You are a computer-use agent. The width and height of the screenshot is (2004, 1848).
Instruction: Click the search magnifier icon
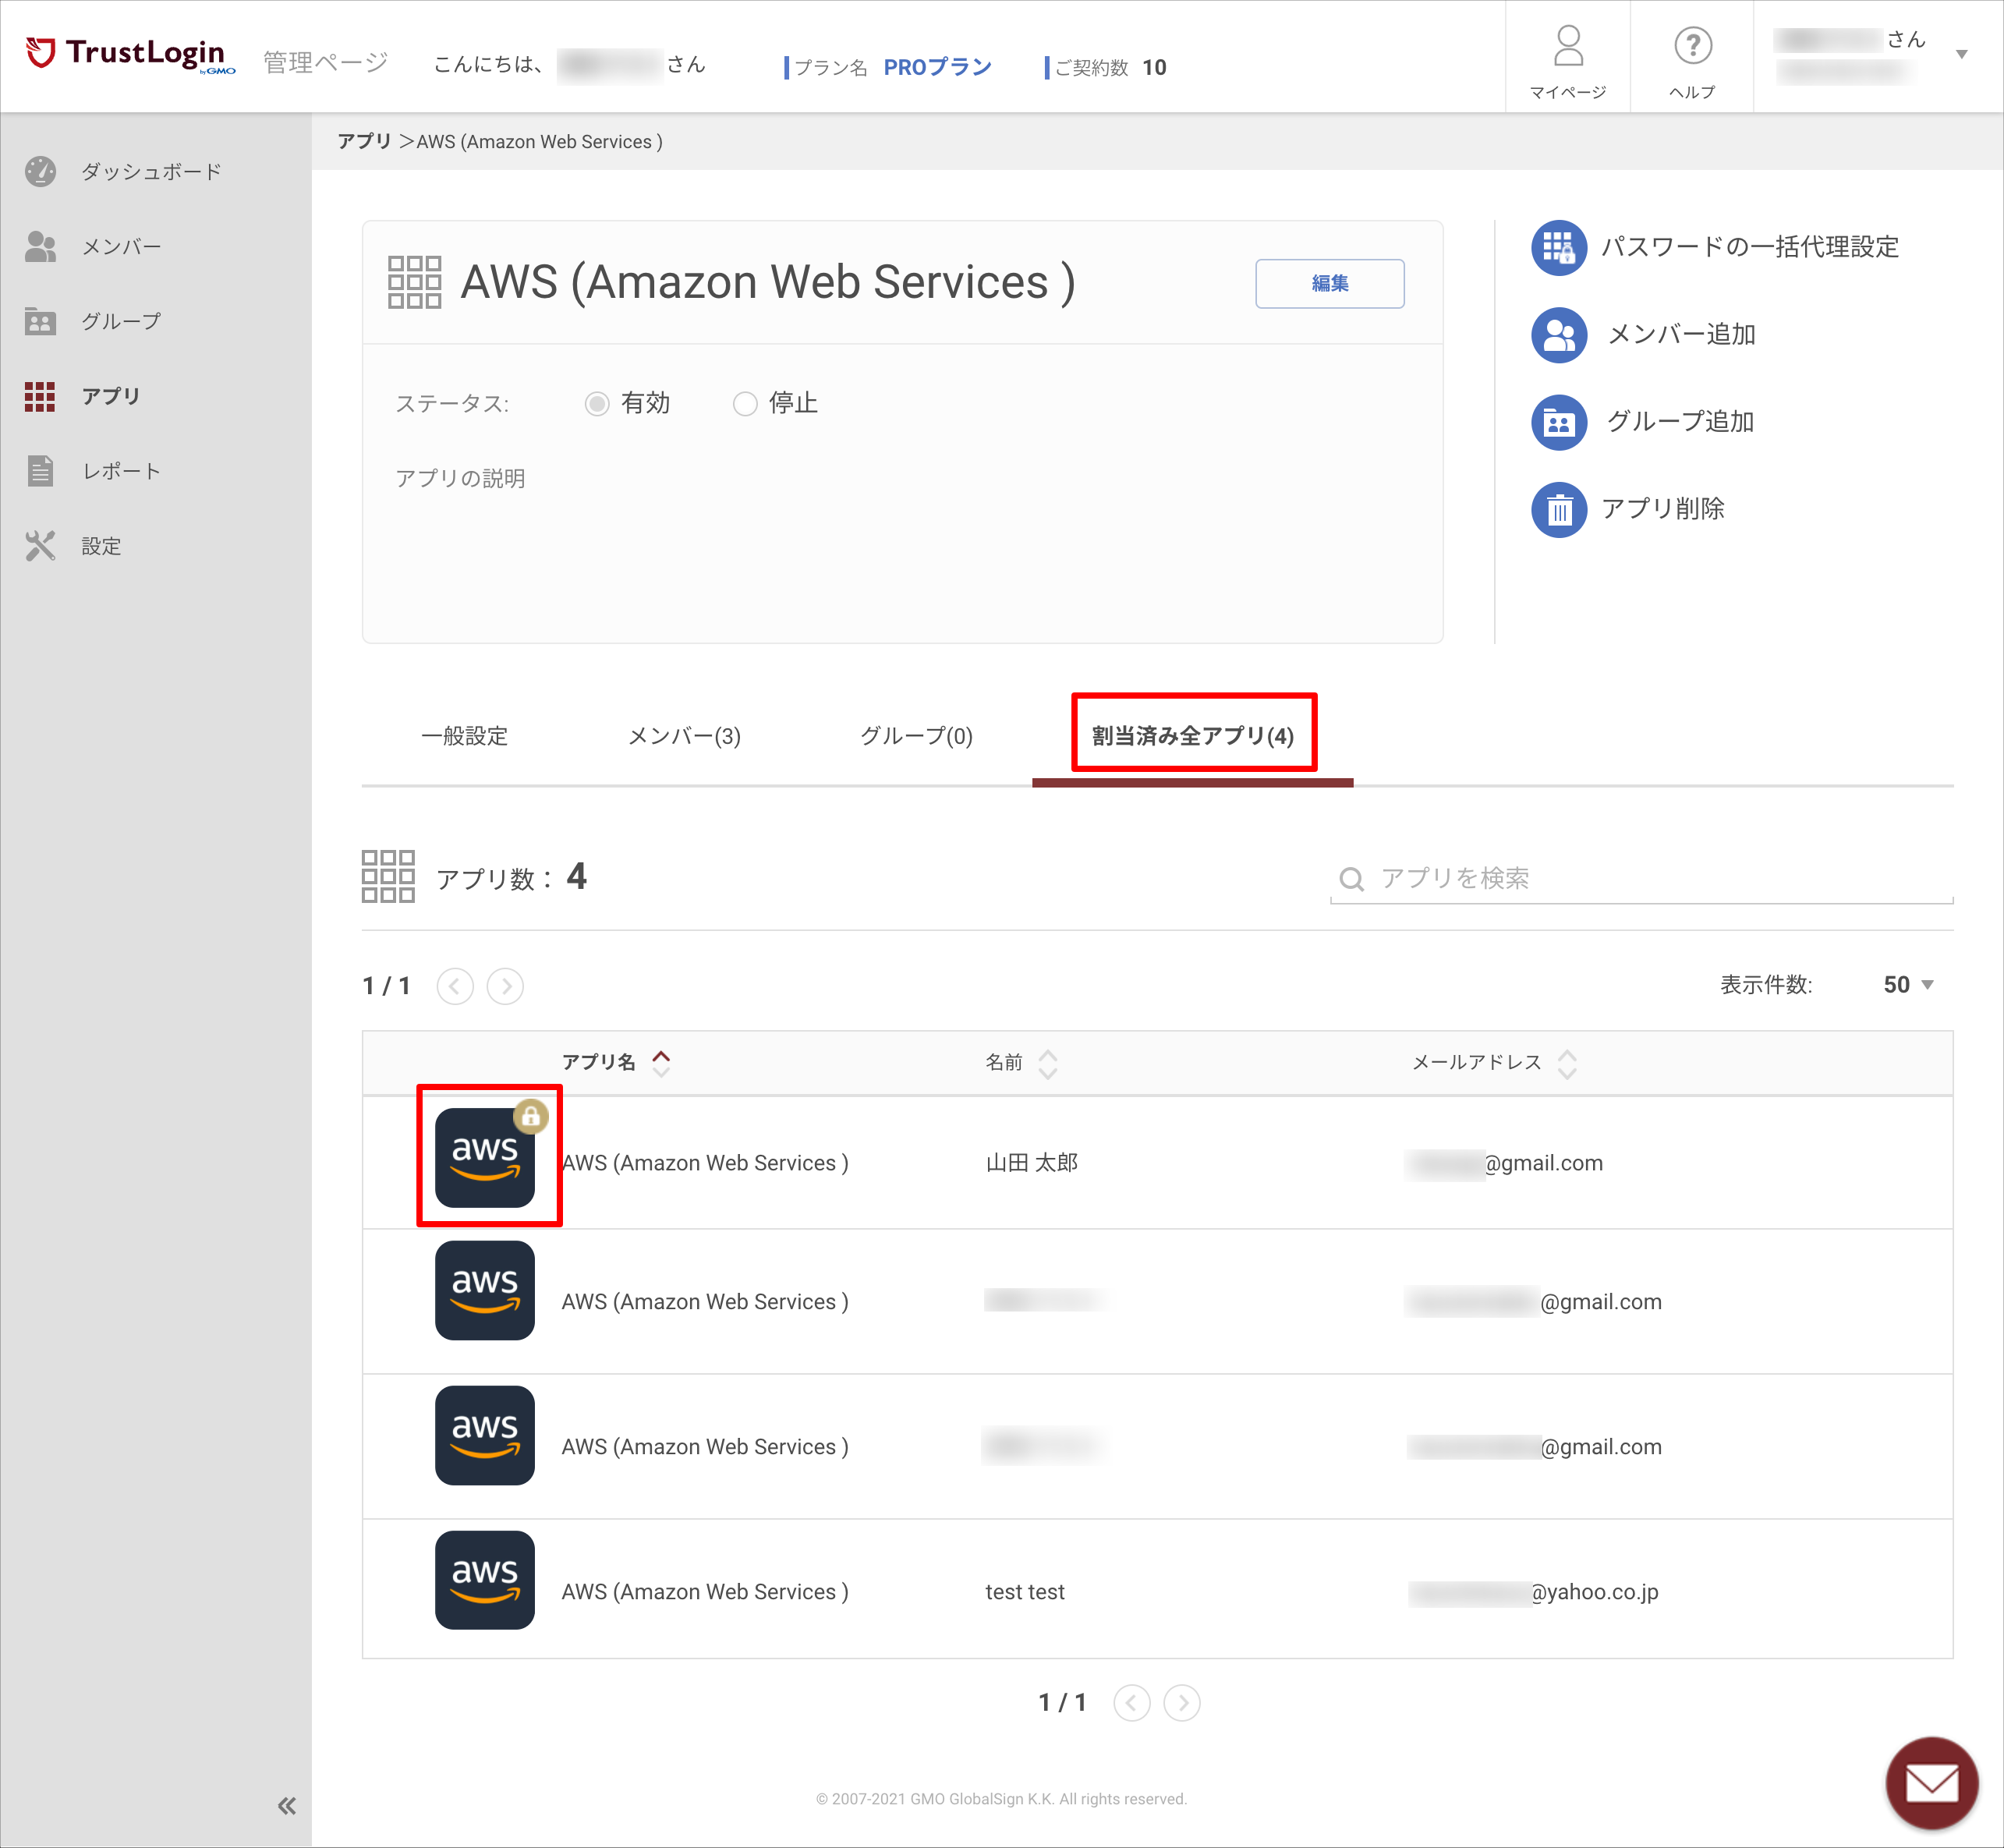1351,879
